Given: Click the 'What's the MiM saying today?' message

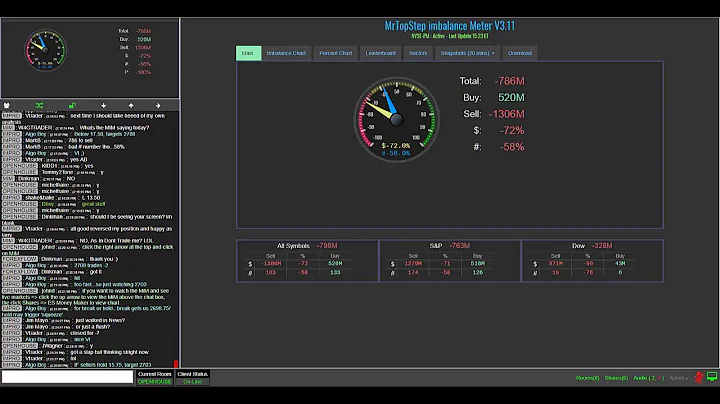Looking at the screenshot, I should click(114, 128).
